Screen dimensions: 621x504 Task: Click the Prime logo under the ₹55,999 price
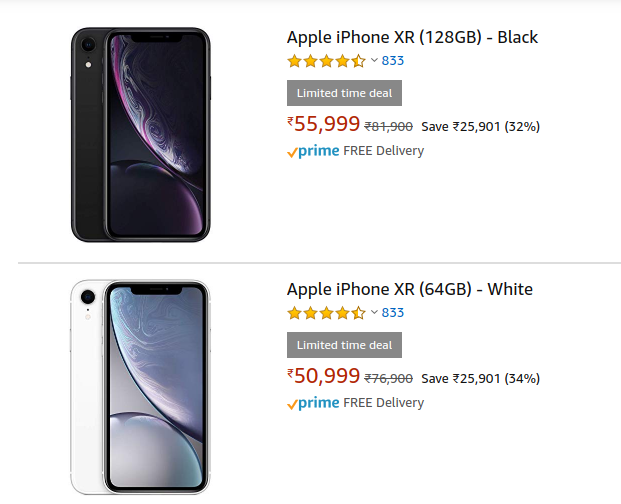click(x=313, y=151)
